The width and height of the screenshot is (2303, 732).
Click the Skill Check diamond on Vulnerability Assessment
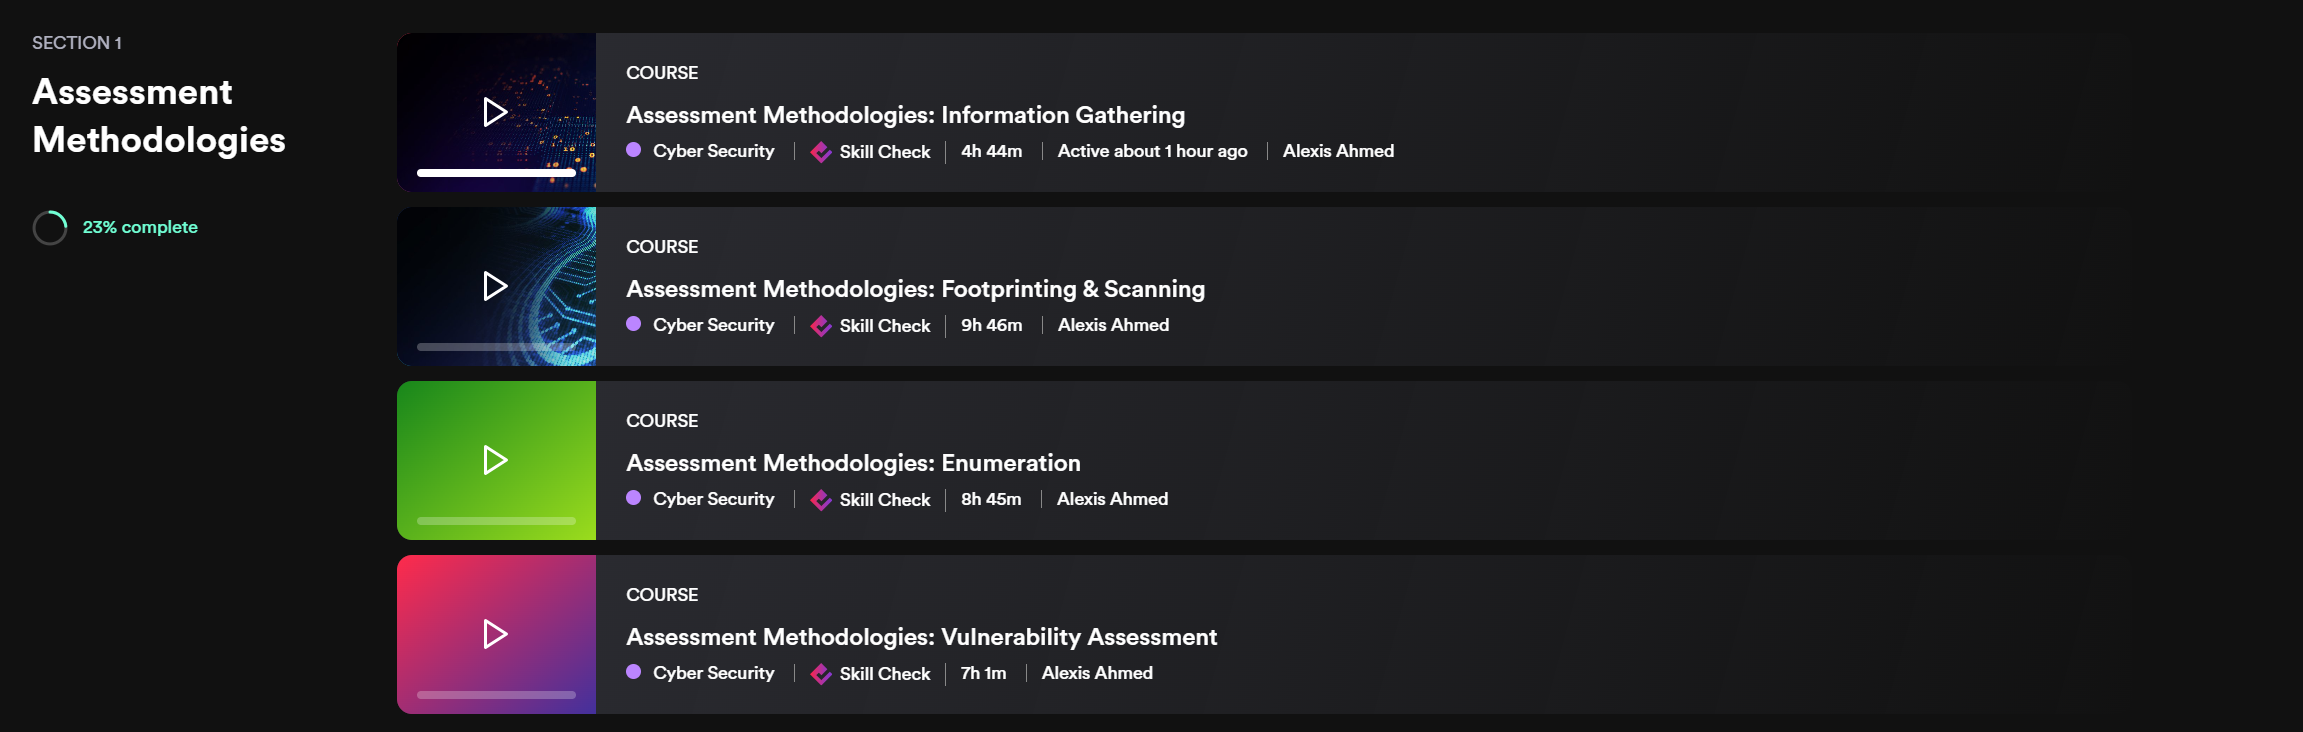click(820, 673)
